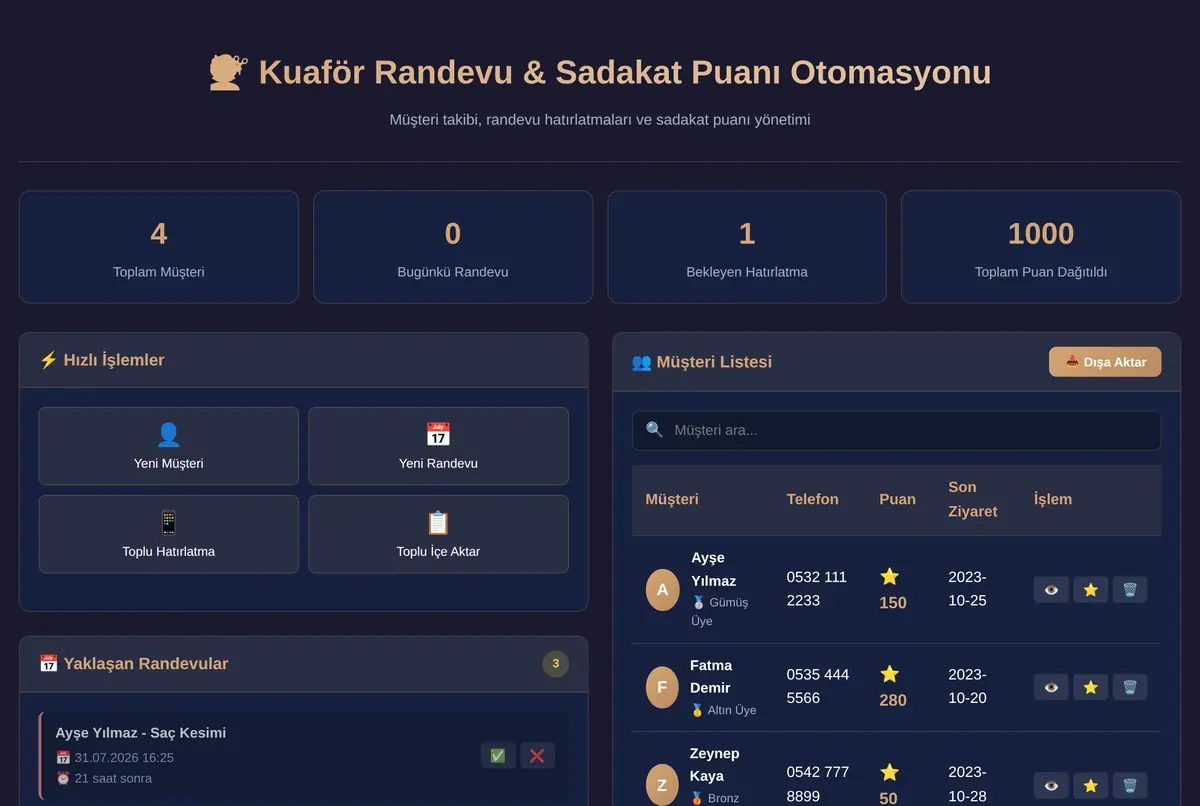1200x806 pixels.
Task: Click the Müşteri Listesi panel heading
Action: 702,362
